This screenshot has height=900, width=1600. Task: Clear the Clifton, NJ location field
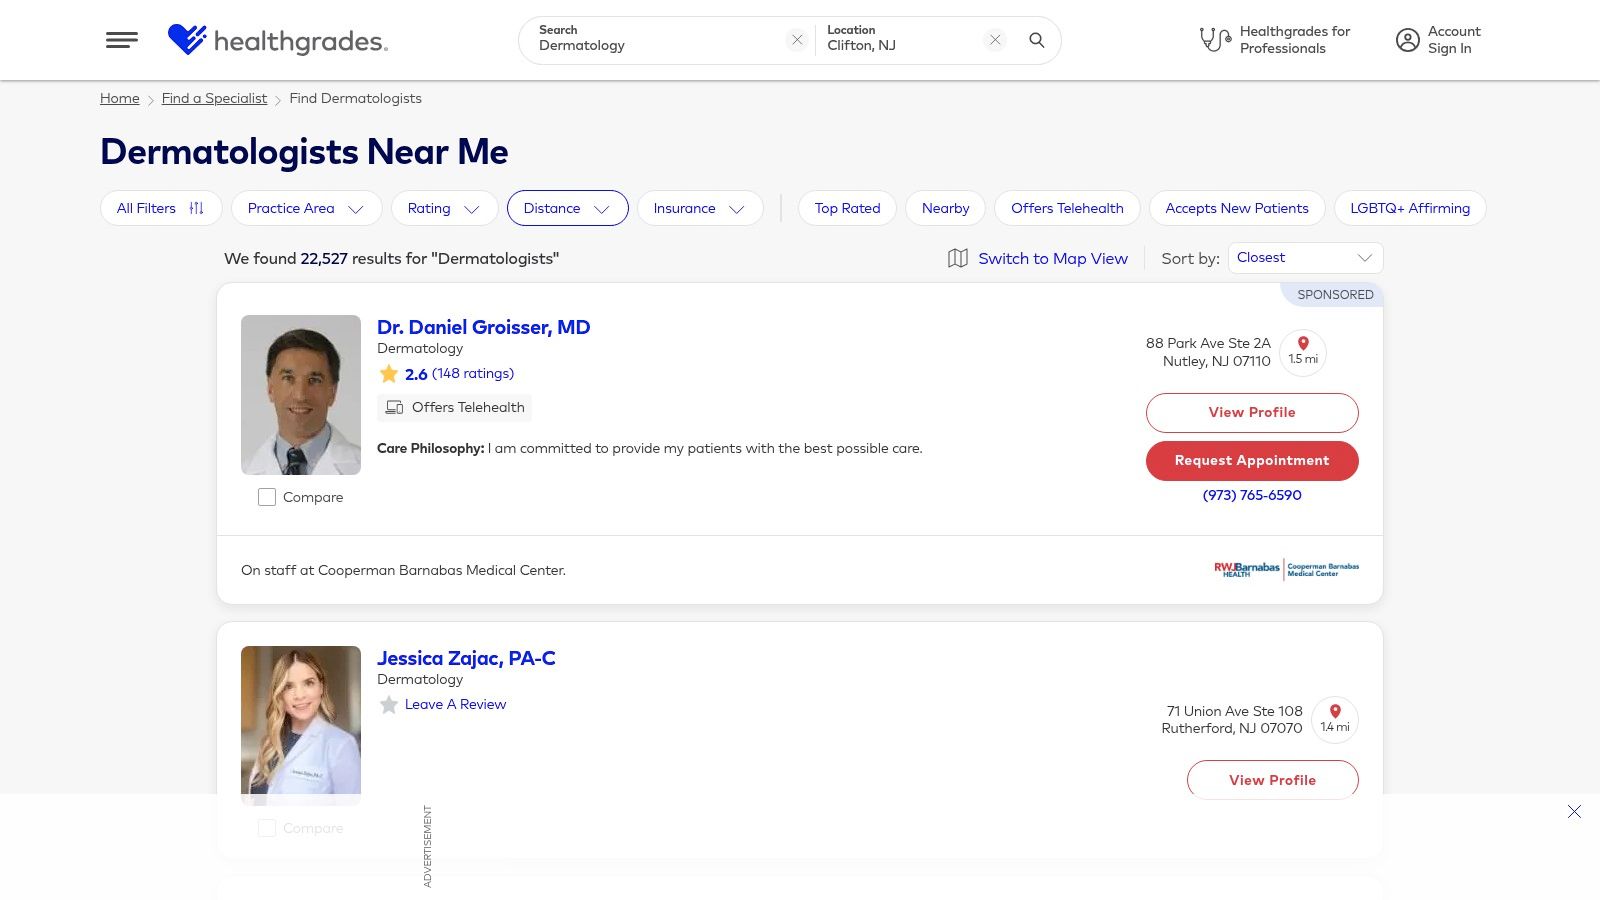pyautogui.click(x=995, y=40)
